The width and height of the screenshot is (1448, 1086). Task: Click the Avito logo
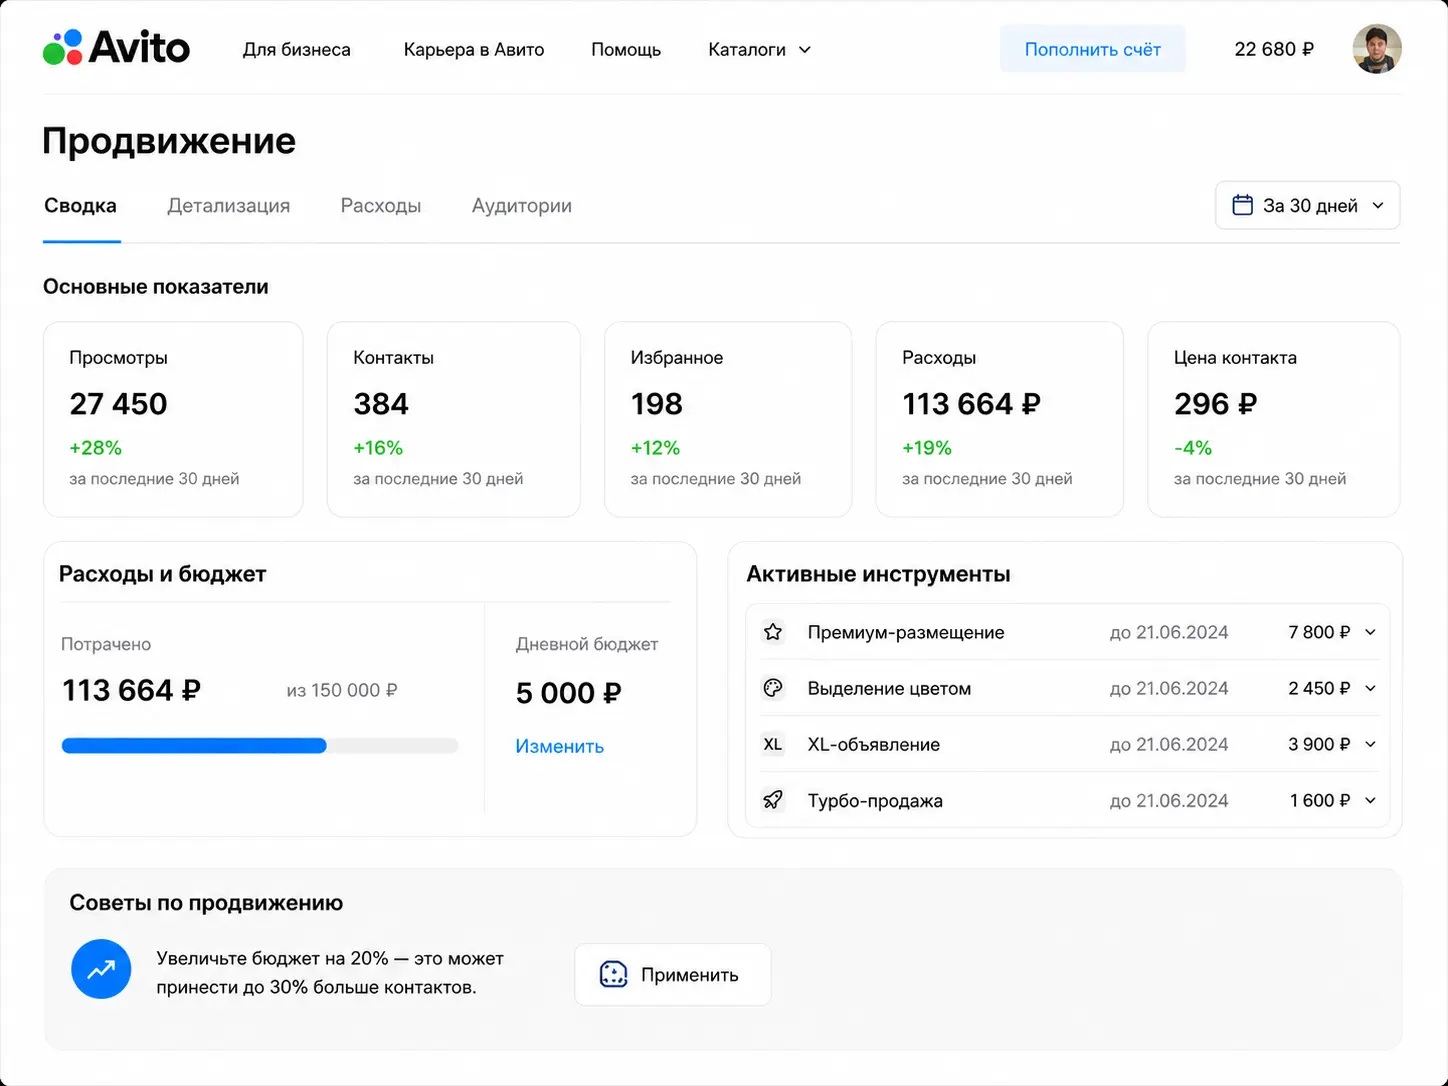pyautogui.click(x=116, y=48)
